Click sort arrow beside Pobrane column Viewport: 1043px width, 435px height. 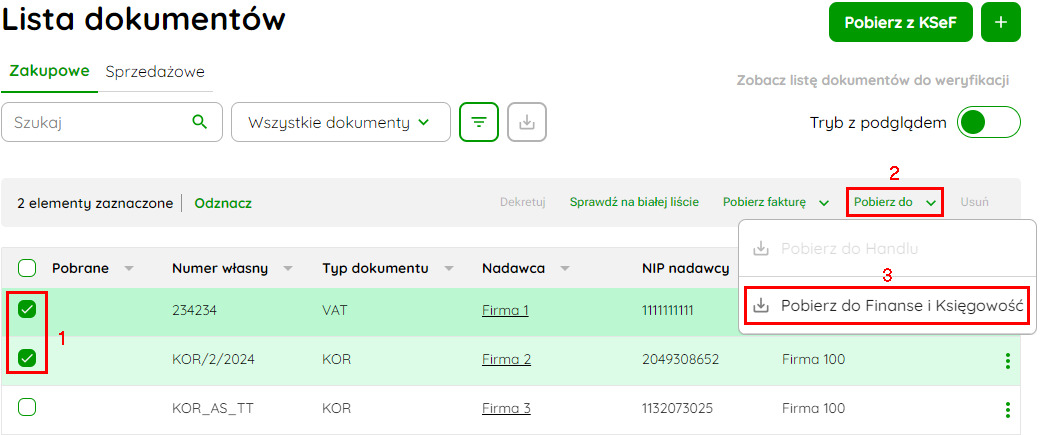tap(129, 269)
